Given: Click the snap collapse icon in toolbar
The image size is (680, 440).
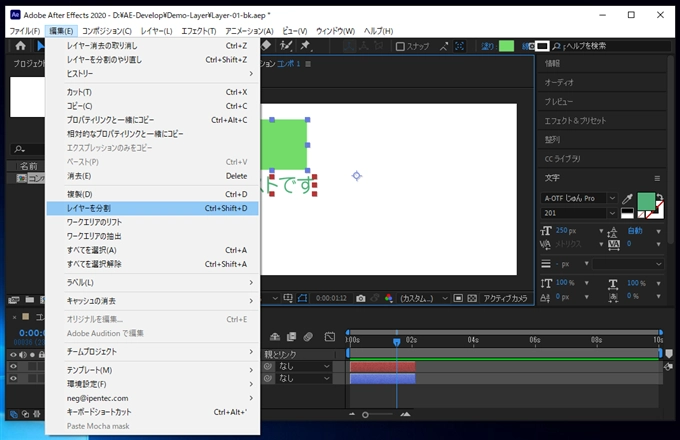Looking at the screenshot, I should [x=460, y=46].
